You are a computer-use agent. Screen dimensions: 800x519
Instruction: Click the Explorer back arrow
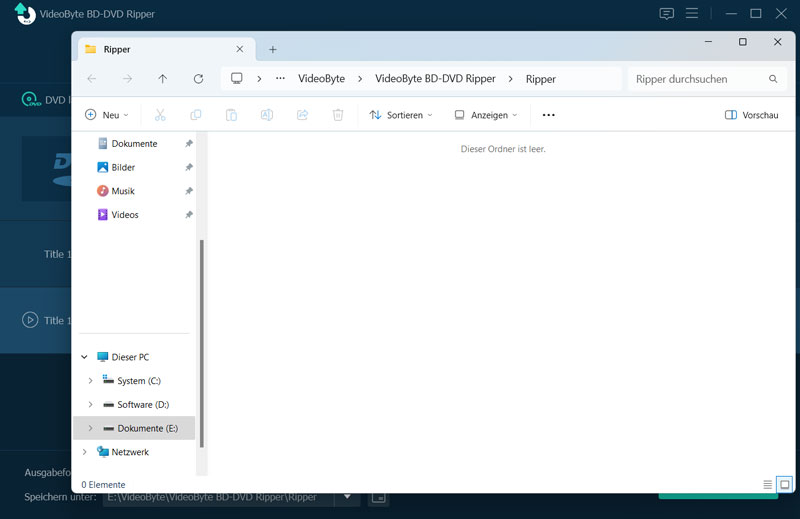pyautogui.click(x=92, y=79)
